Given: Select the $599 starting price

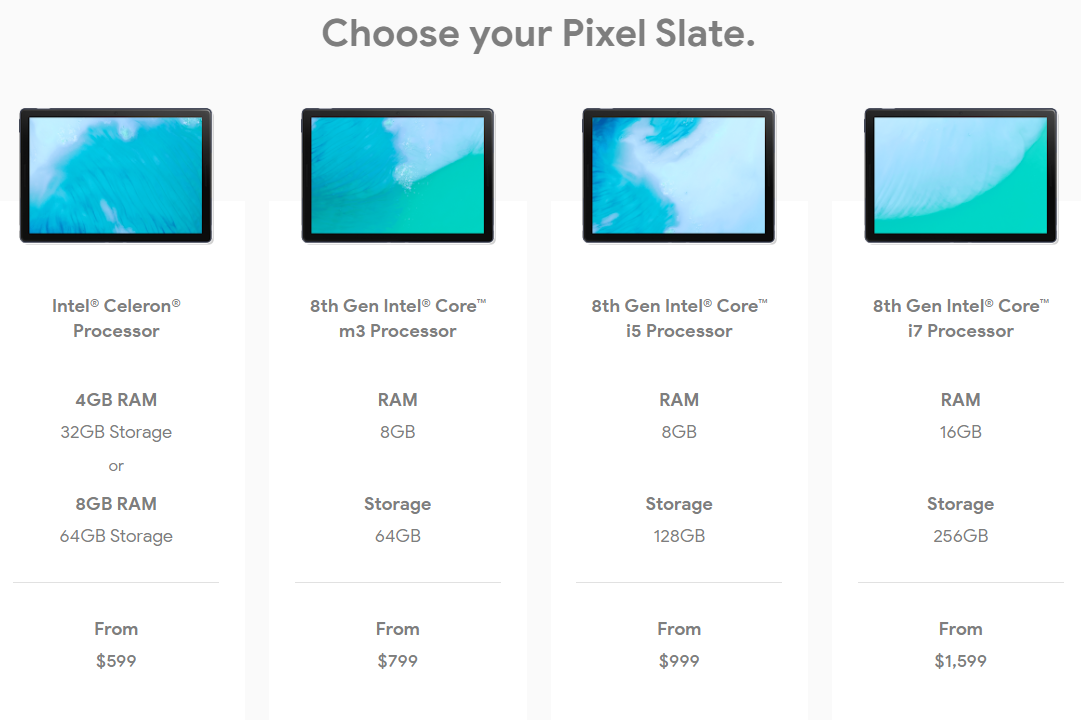Looking at the screenshot, I should (116, 661).
